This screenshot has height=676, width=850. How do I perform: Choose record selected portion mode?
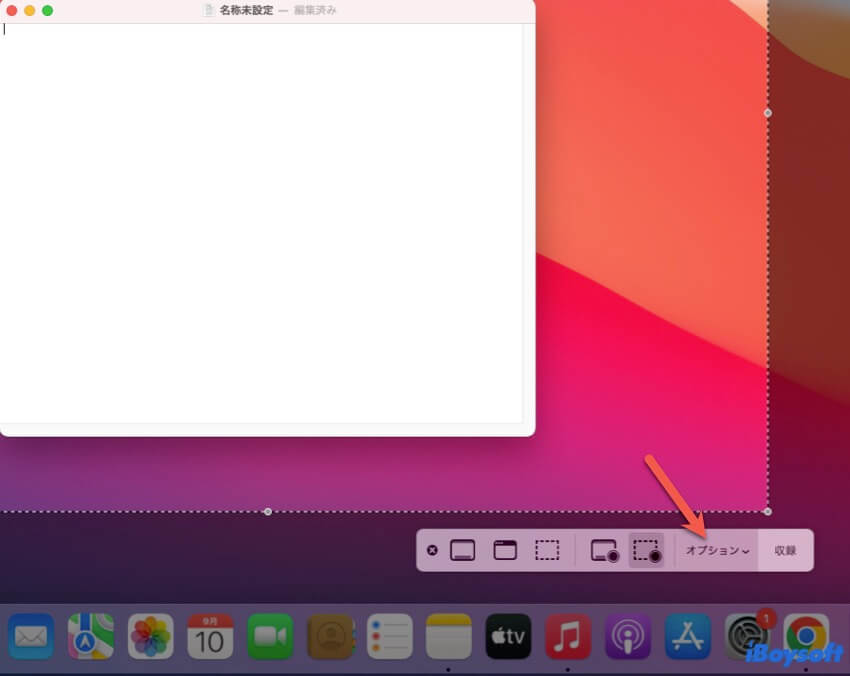pos(647,551)
